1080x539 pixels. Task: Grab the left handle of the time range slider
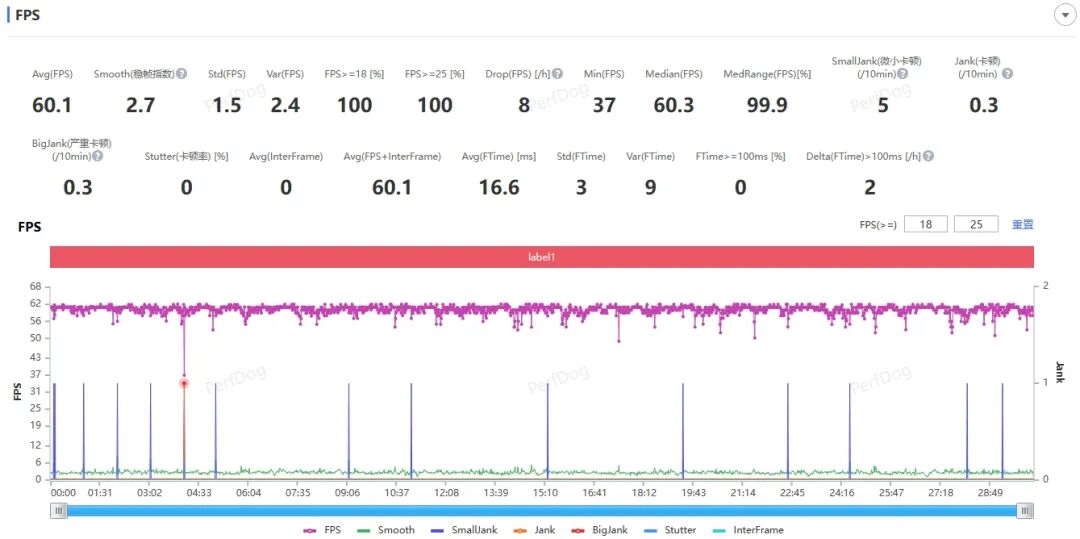click(59, 510)
